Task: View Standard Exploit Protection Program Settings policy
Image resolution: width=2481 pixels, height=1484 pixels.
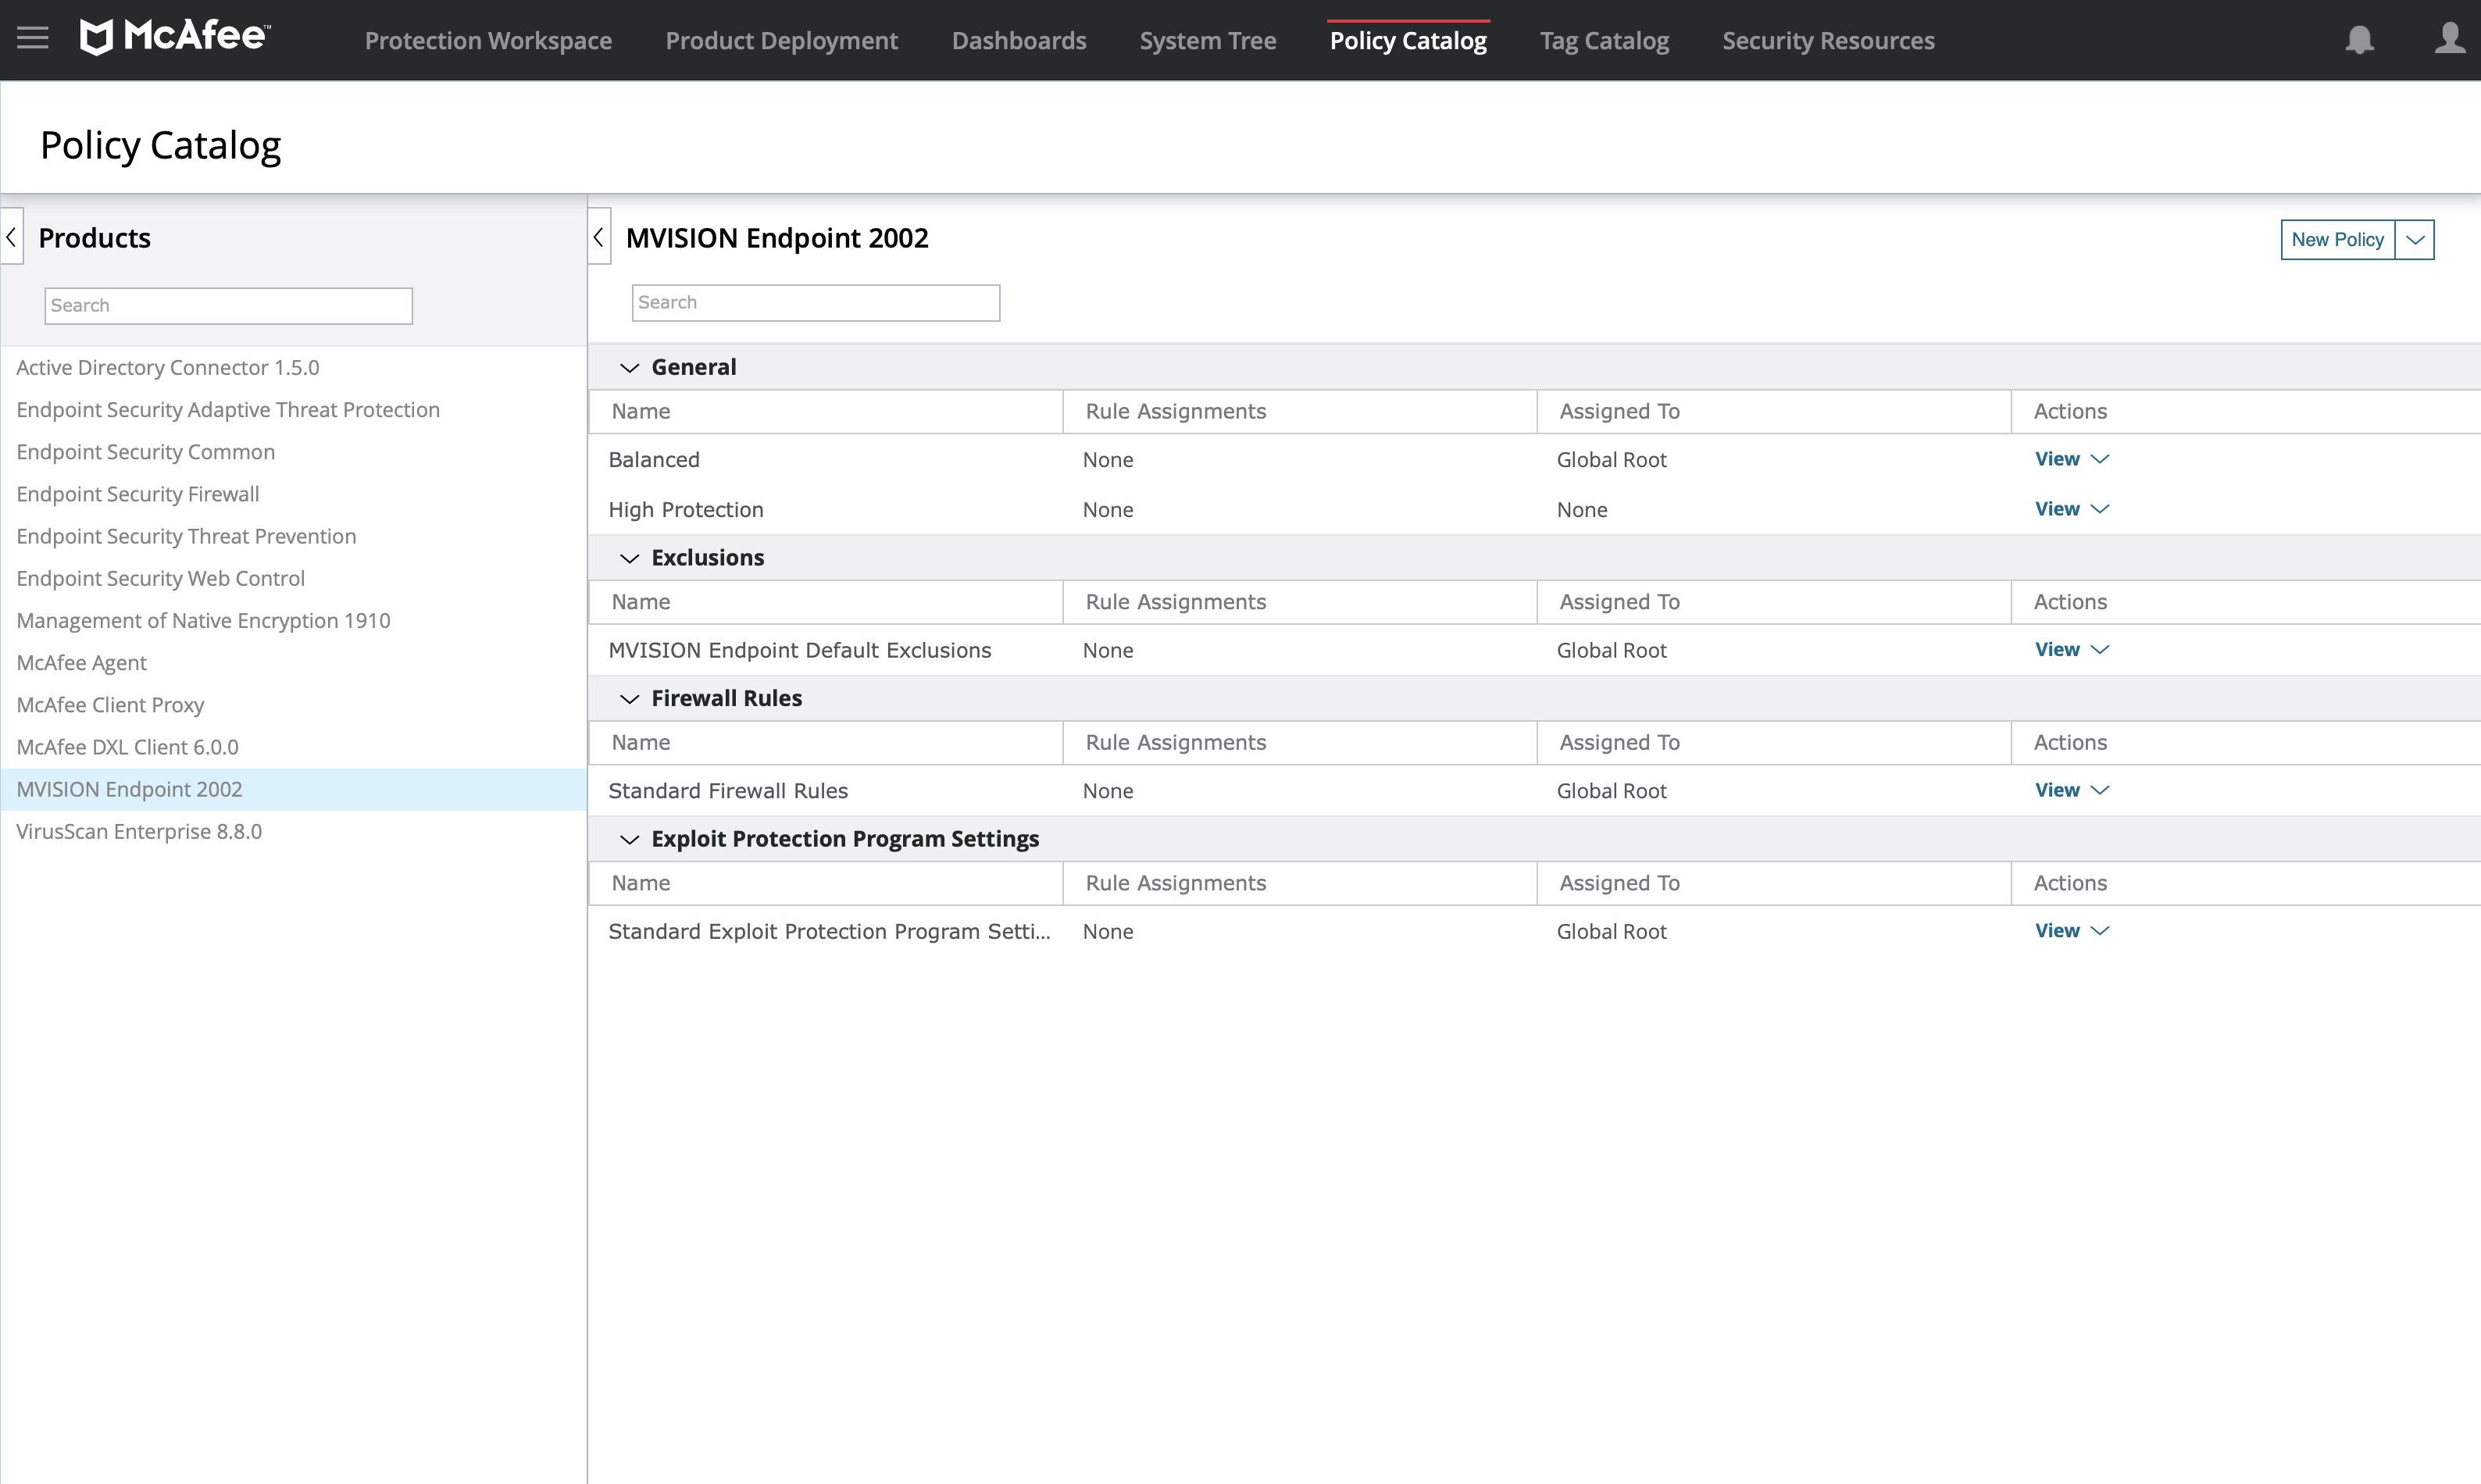Action: tap(2057, 931)
